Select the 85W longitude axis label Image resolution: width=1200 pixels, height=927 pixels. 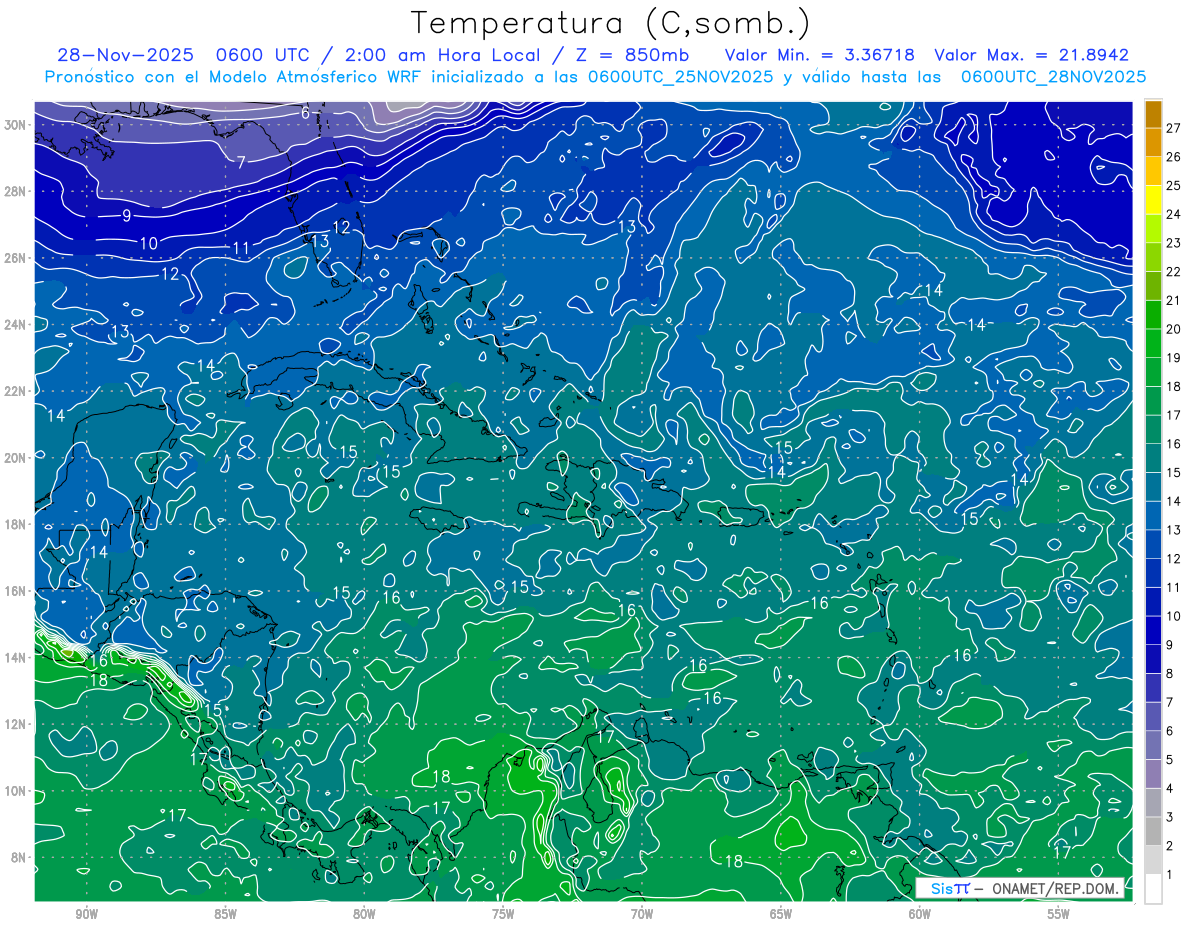[225, 914]
